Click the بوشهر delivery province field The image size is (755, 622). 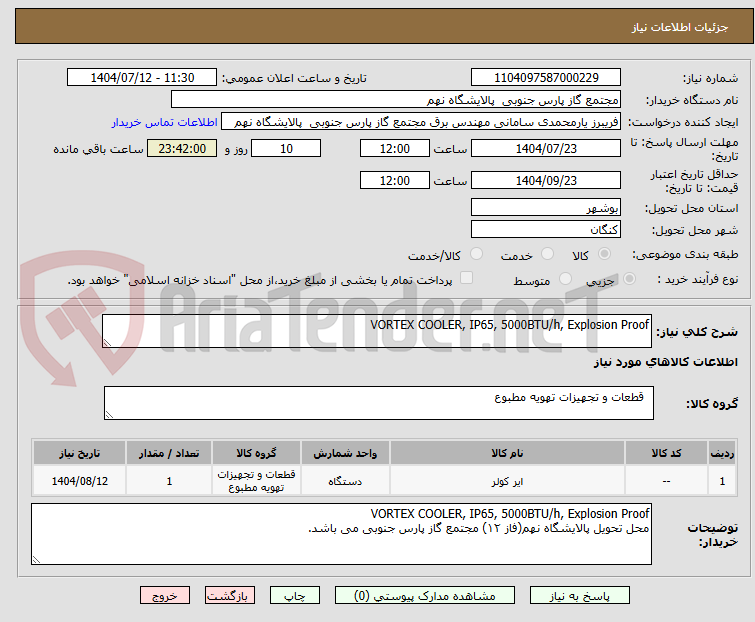click(545, 208)
